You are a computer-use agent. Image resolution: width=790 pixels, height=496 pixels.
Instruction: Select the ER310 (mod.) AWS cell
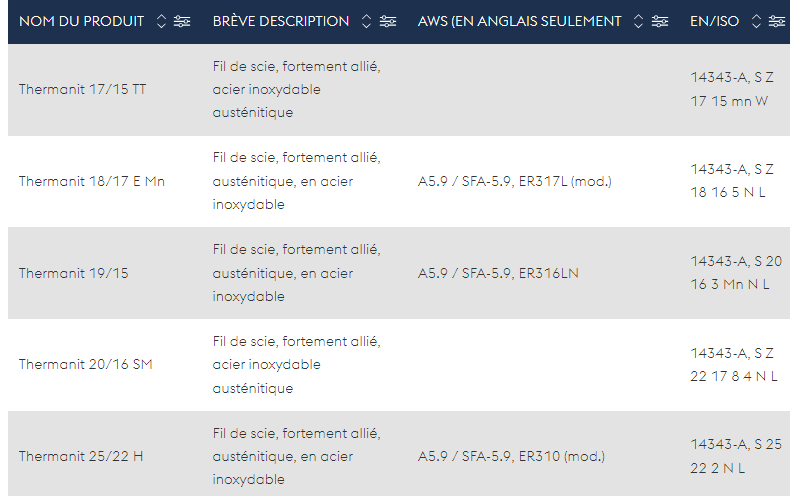click(511, 456)
